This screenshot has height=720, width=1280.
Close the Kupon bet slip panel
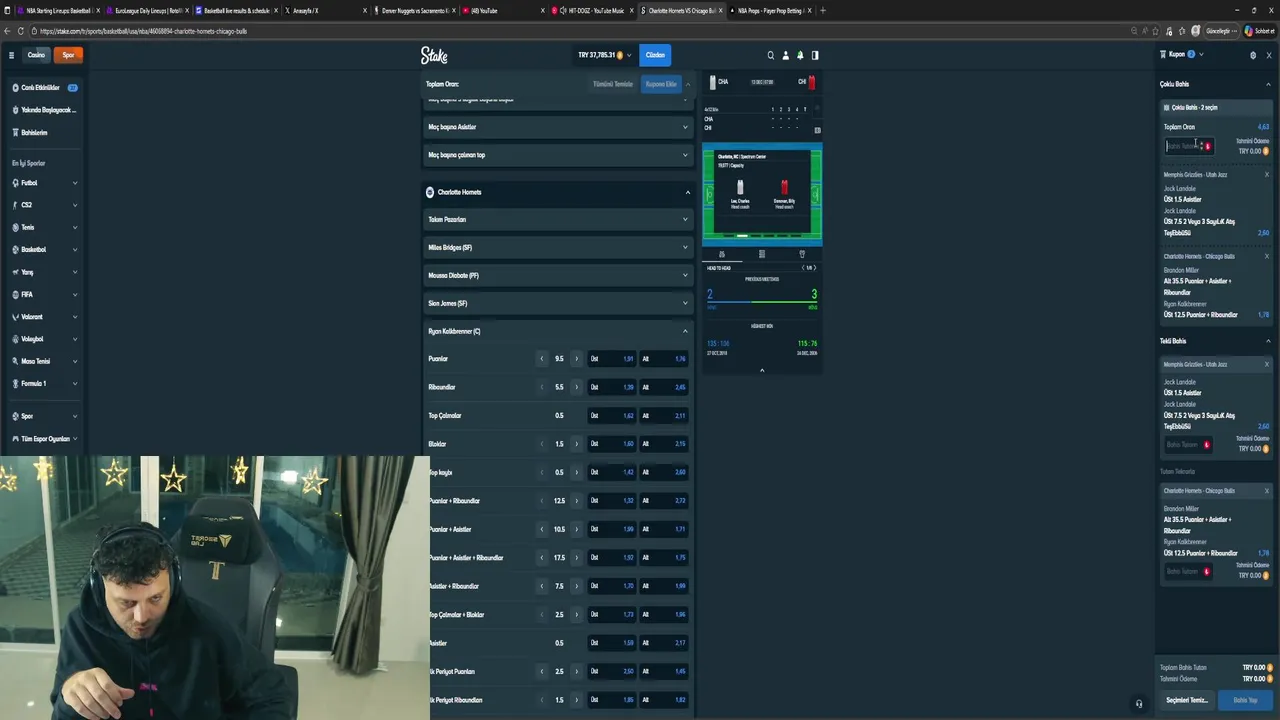[x=1269, y=55]
